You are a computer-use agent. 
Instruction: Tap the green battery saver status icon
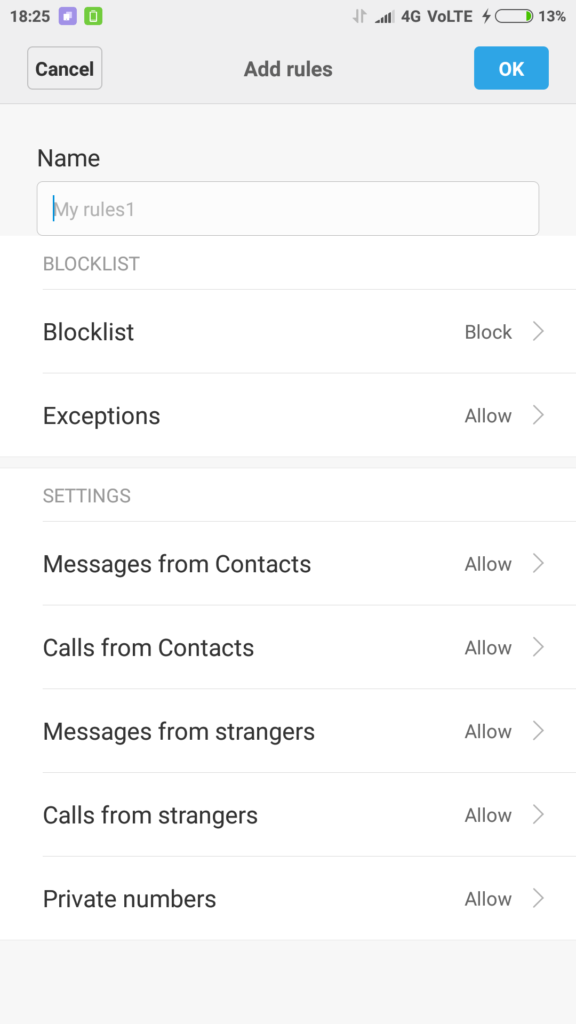(93, 16)
